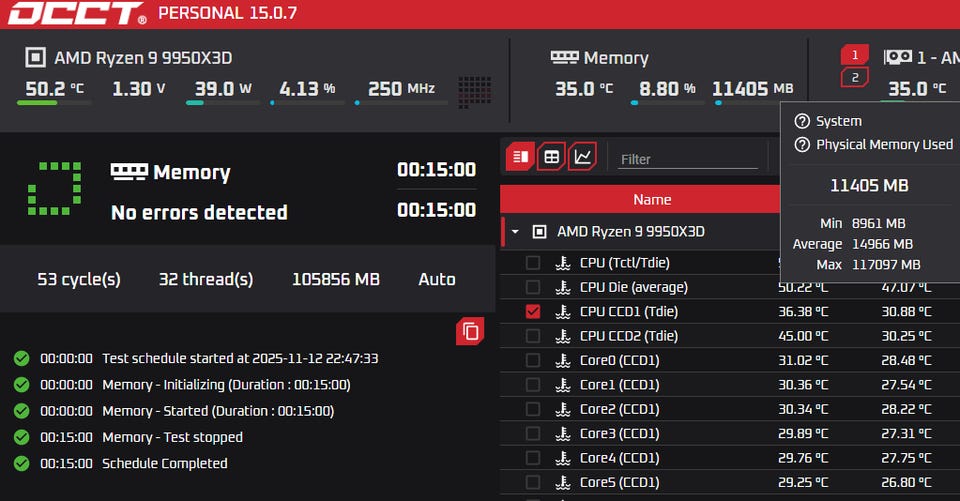Tick the Core5 (CCD1) checkbox
This screenshot has width=960, height=501.
click(533, 483)
